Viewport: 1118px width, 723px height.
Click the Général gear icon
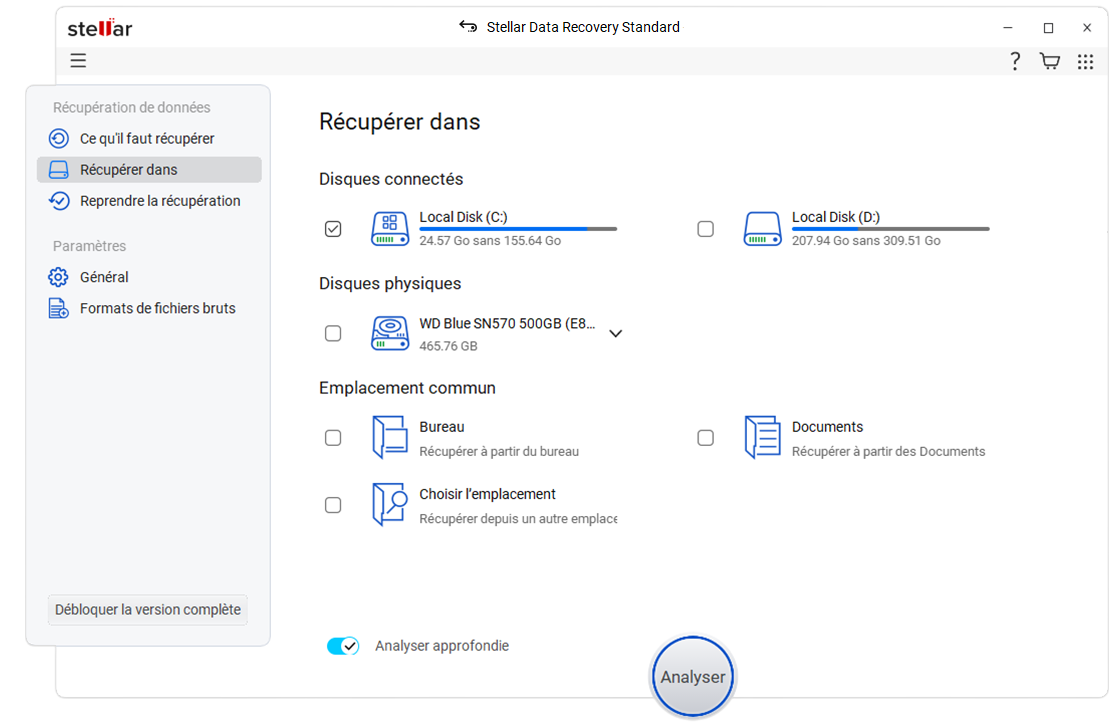click(x=58, y=277)
